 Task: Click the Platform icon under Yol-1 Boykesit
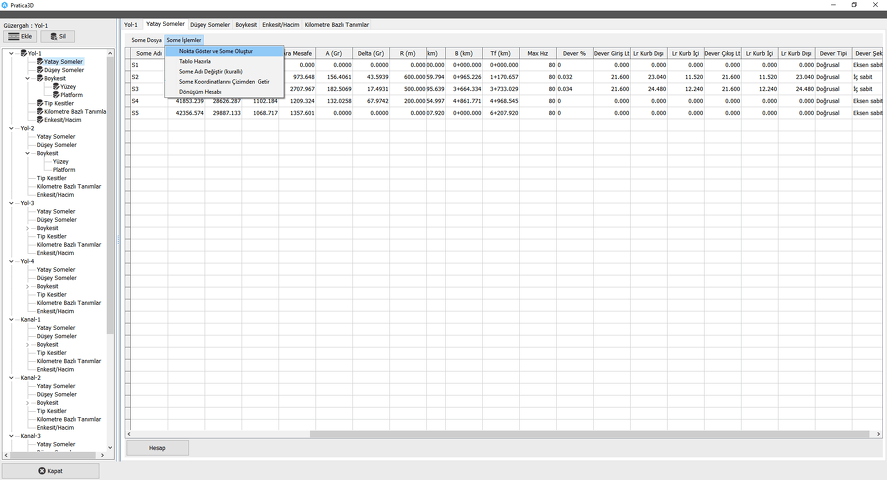pos(56,95)
